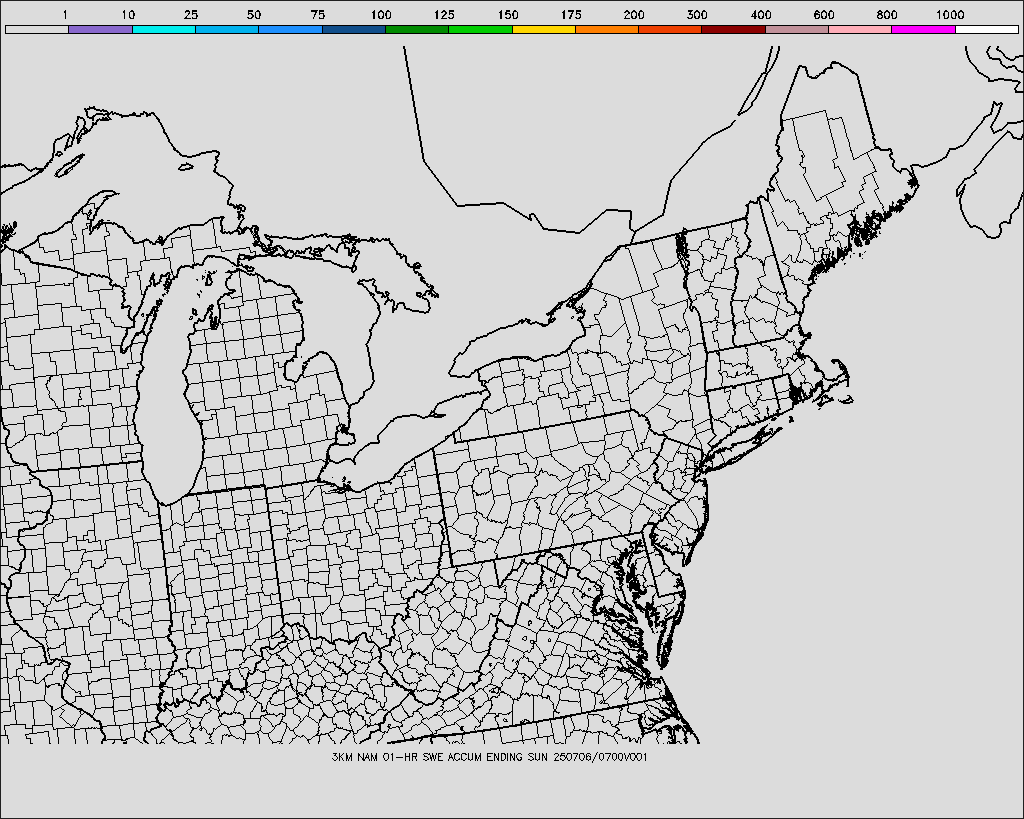Viewport: 1024px width, 819px height.
Task: Click the light gray color segment under 1
Action: point(37,29)
